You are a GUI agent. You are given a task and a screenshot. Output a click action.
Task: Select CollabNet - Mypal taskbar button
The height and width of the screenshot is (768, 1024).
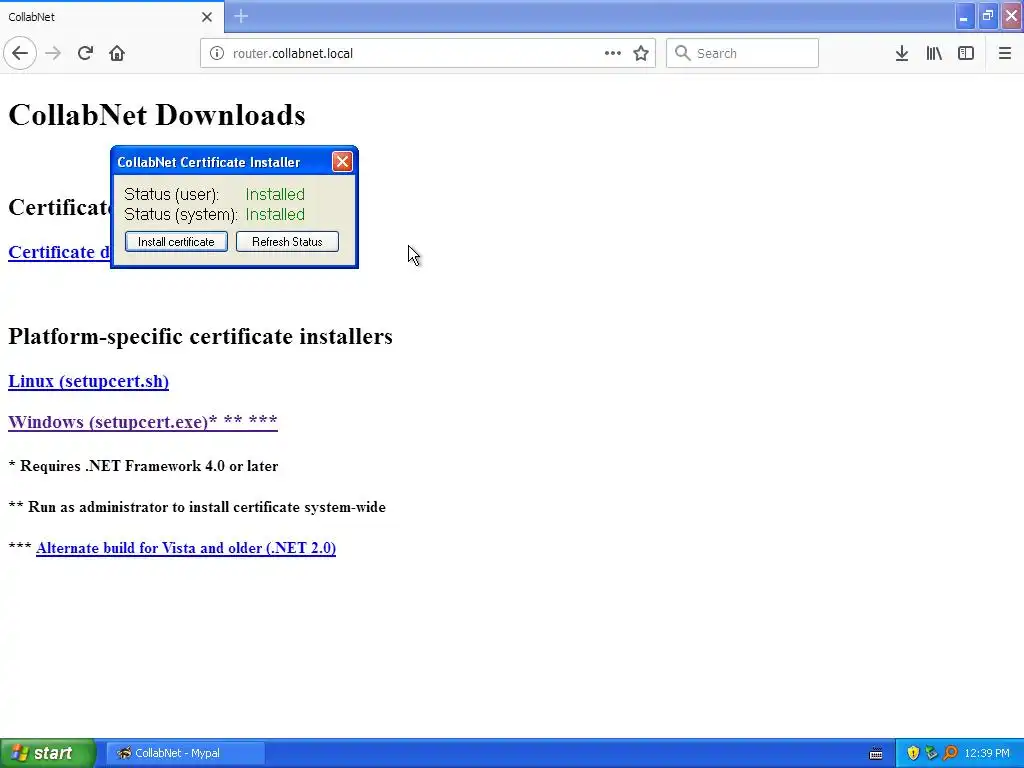[x=185, y=753]
